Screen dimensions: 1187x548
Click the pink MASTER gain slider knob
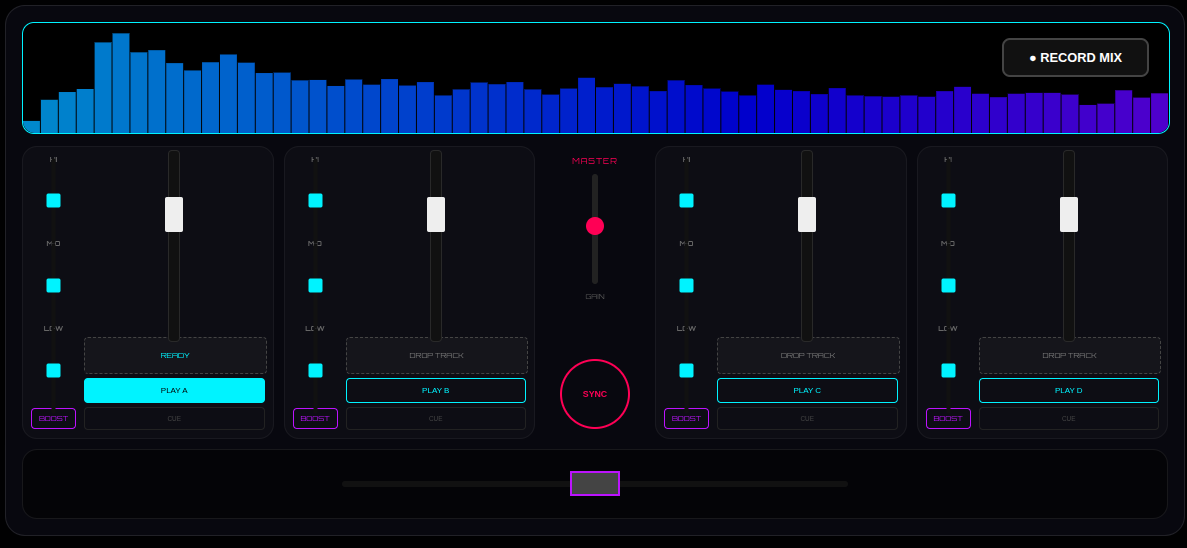point(595,226)
